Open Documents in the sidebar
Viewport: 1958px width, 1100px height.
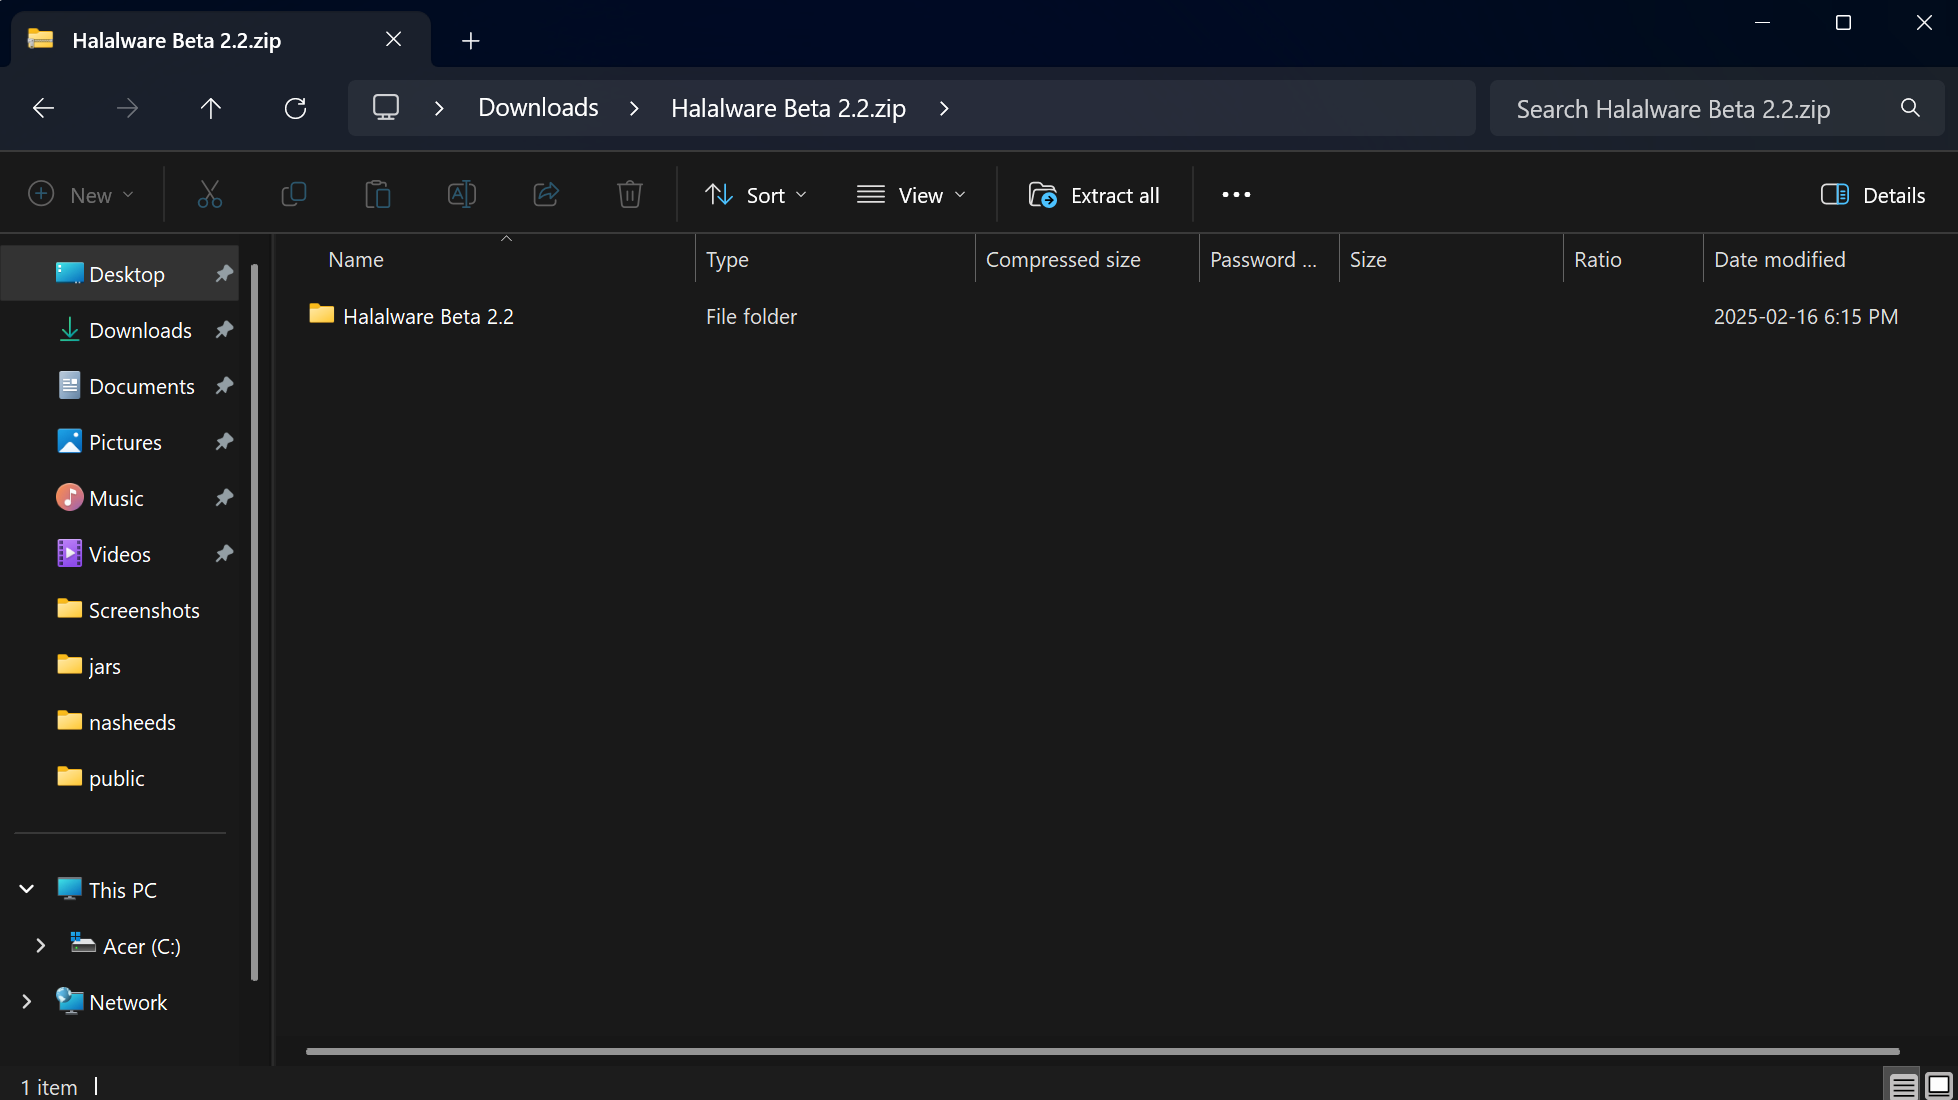120,386
